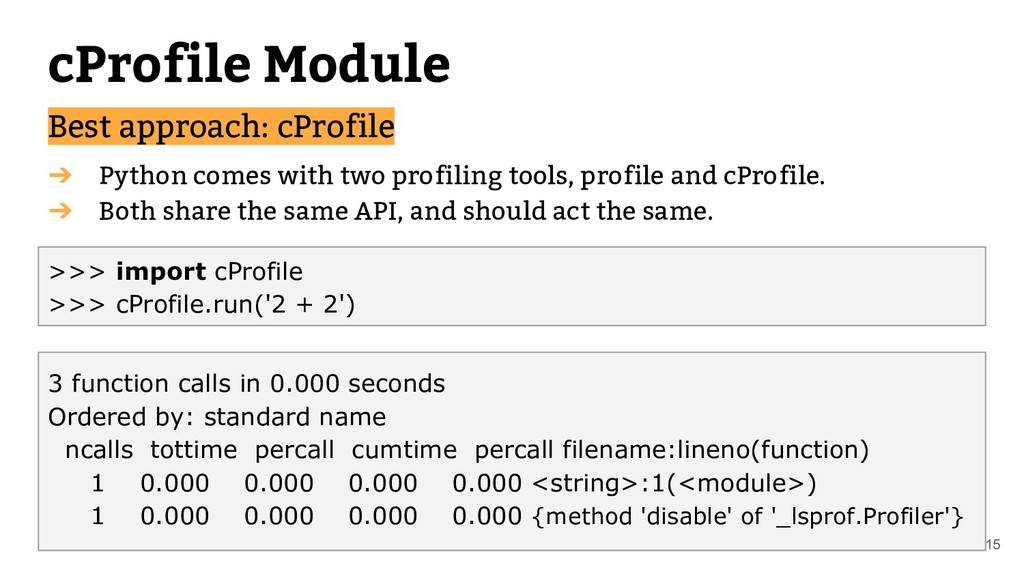Click the first orange arrow bullet

(x=60, y=175)
